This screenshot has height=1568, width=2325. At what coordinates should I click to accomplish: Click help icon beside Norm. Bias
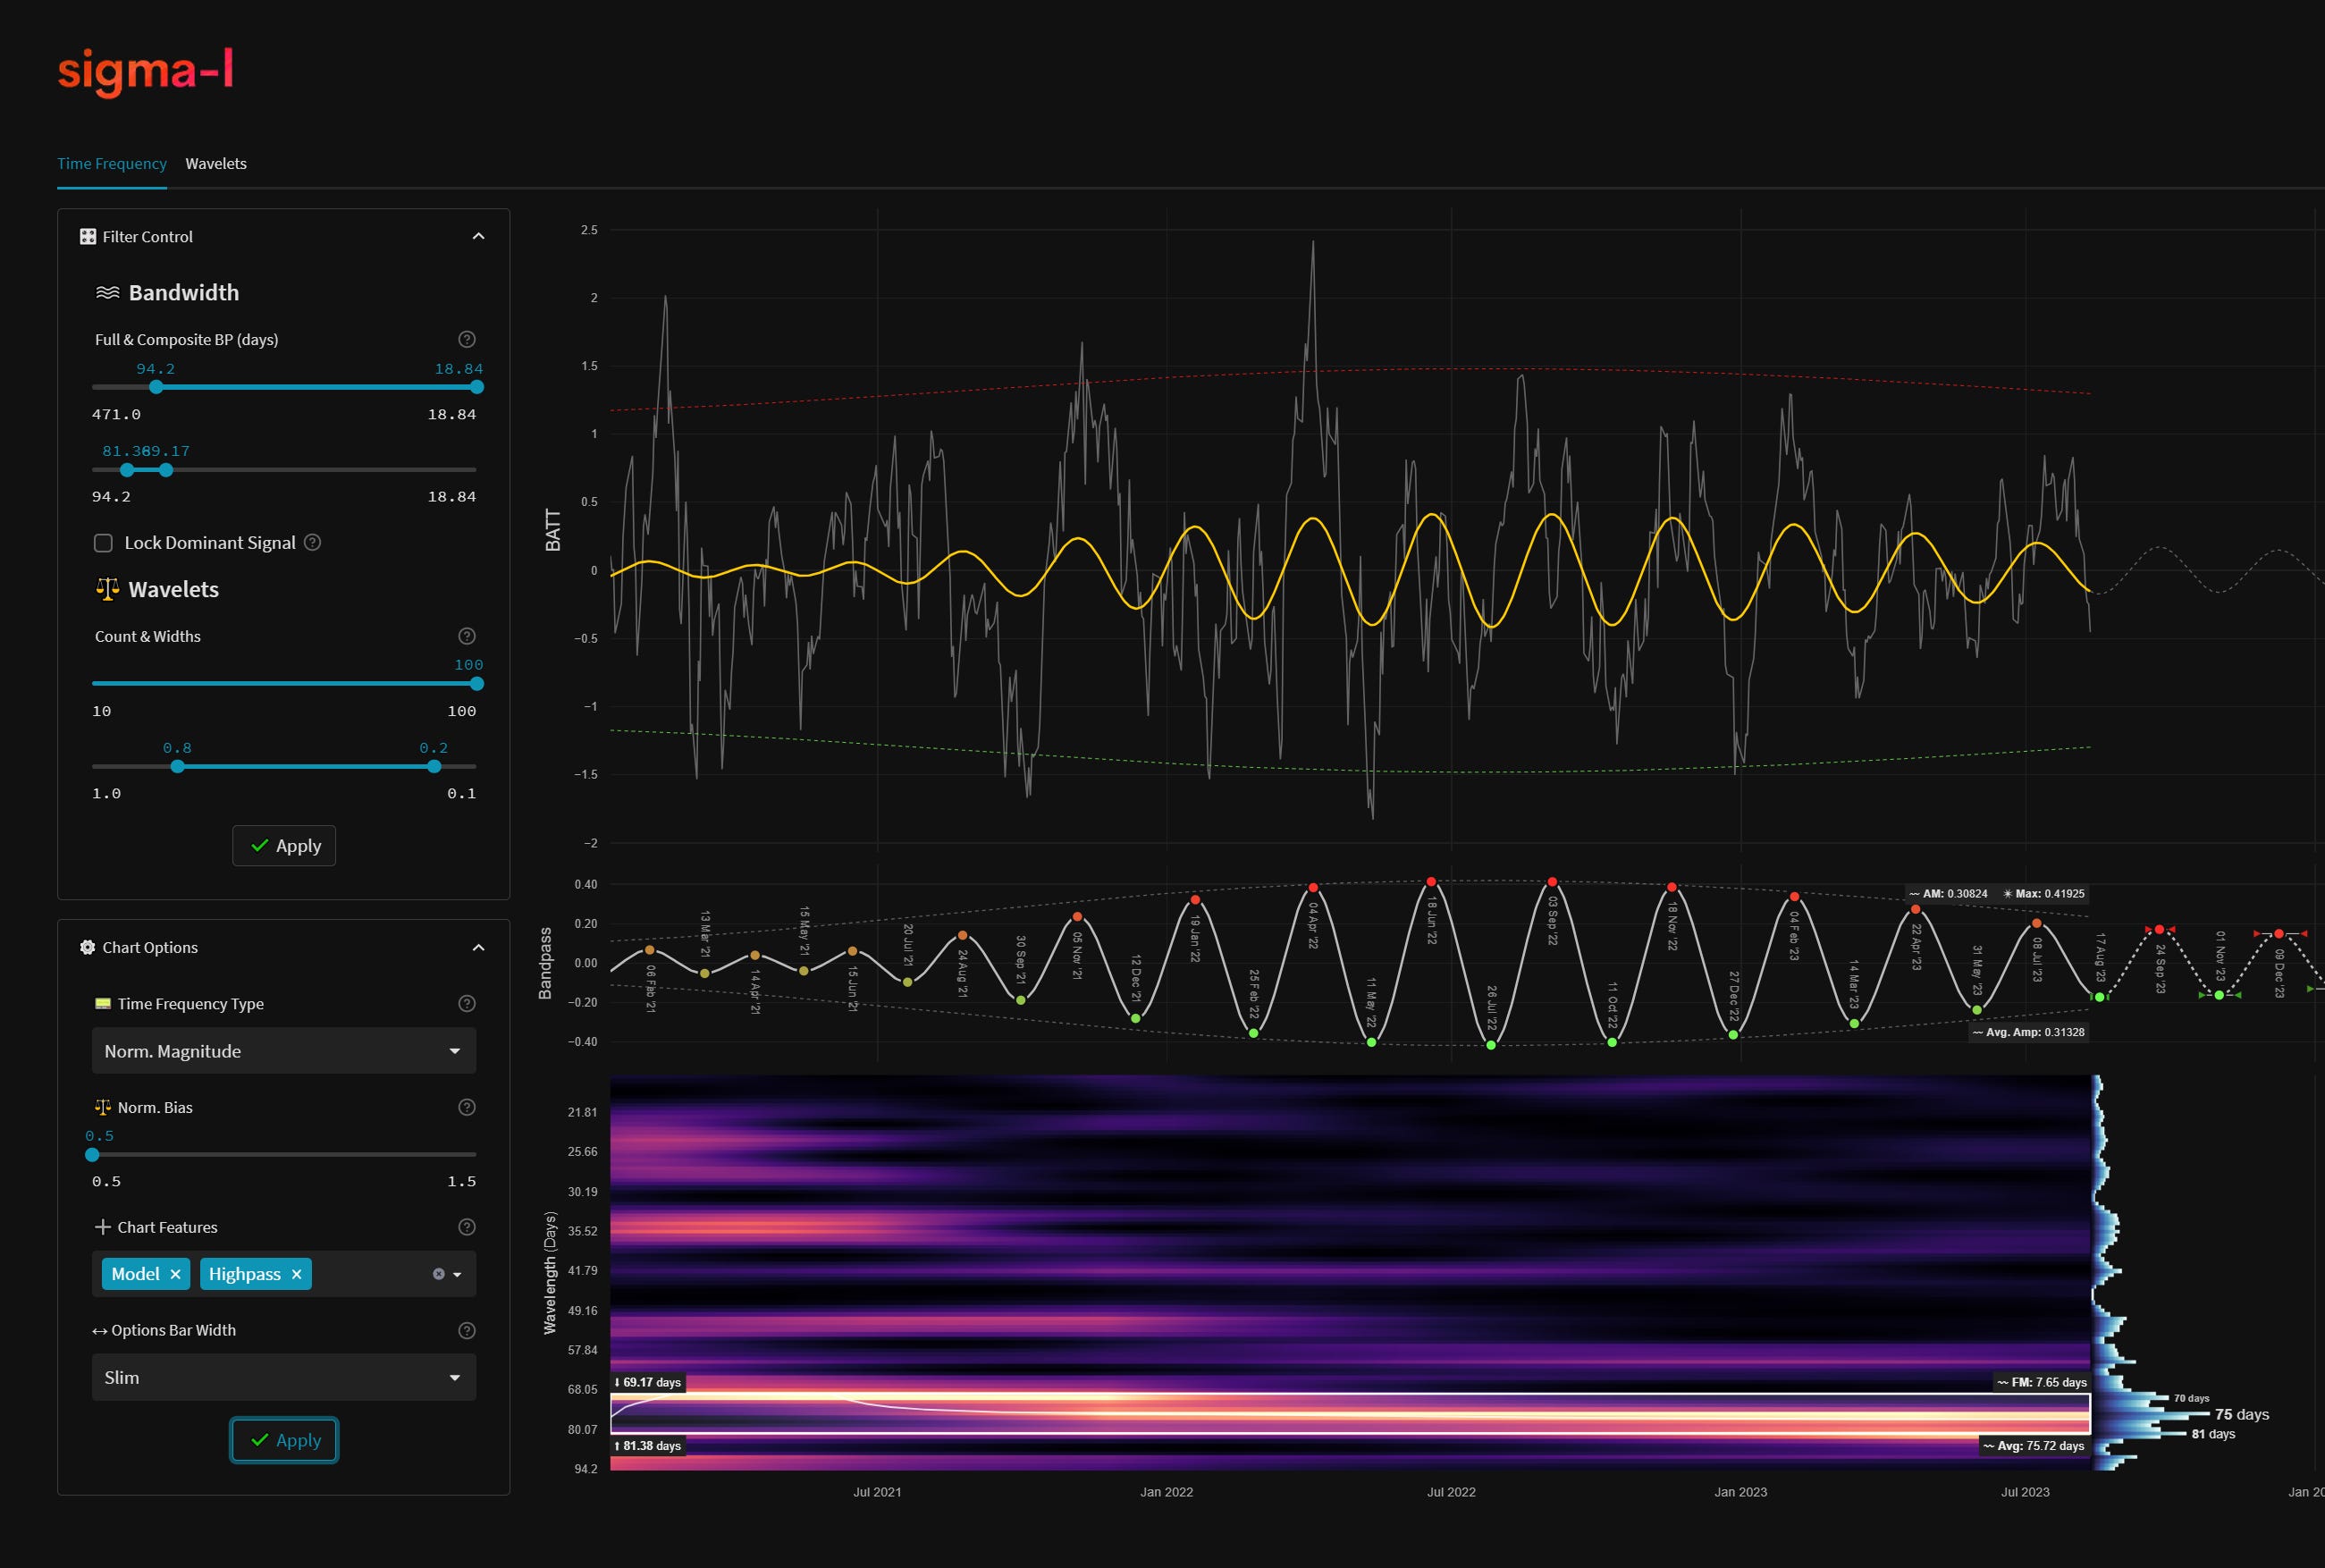click(x=466, y=1107)
